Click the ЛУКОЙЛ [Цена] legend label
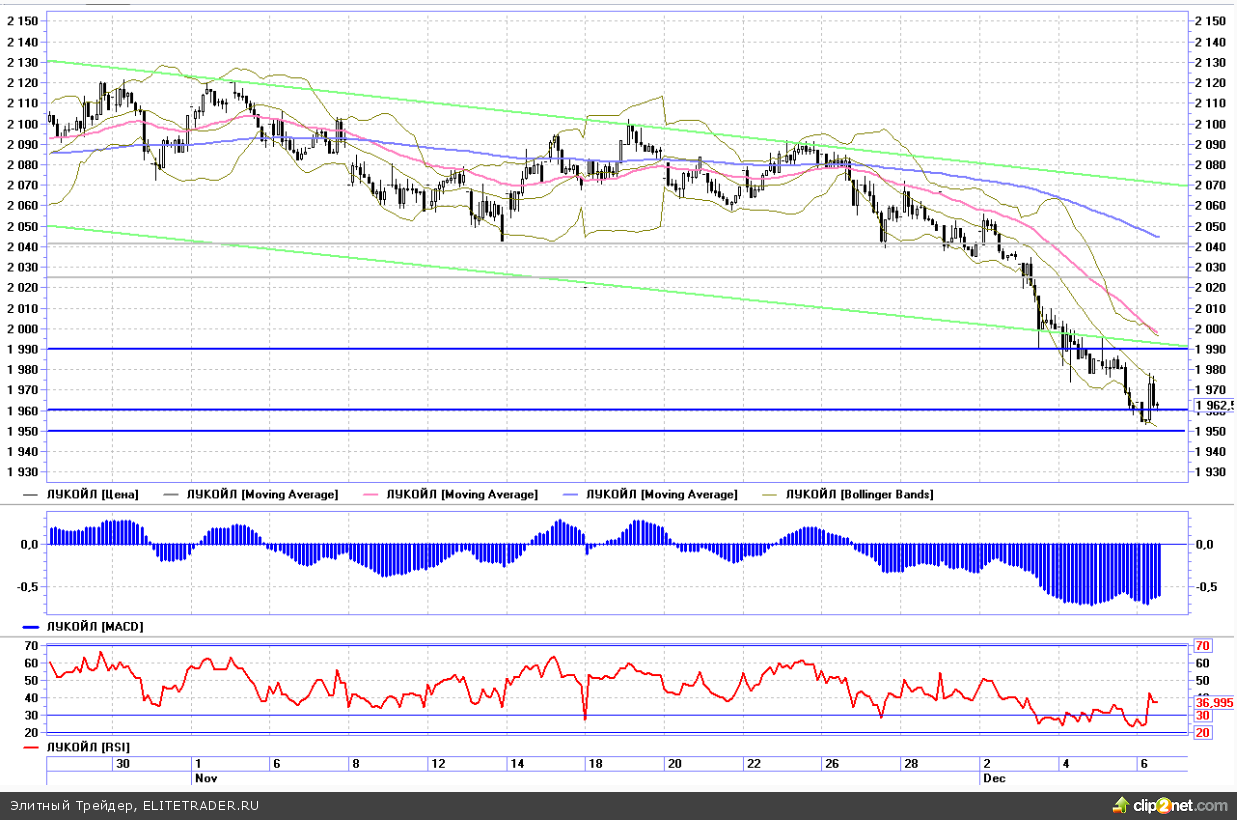Image resolution: width=1237 pixels, height=820 pixels. (92, 495)
